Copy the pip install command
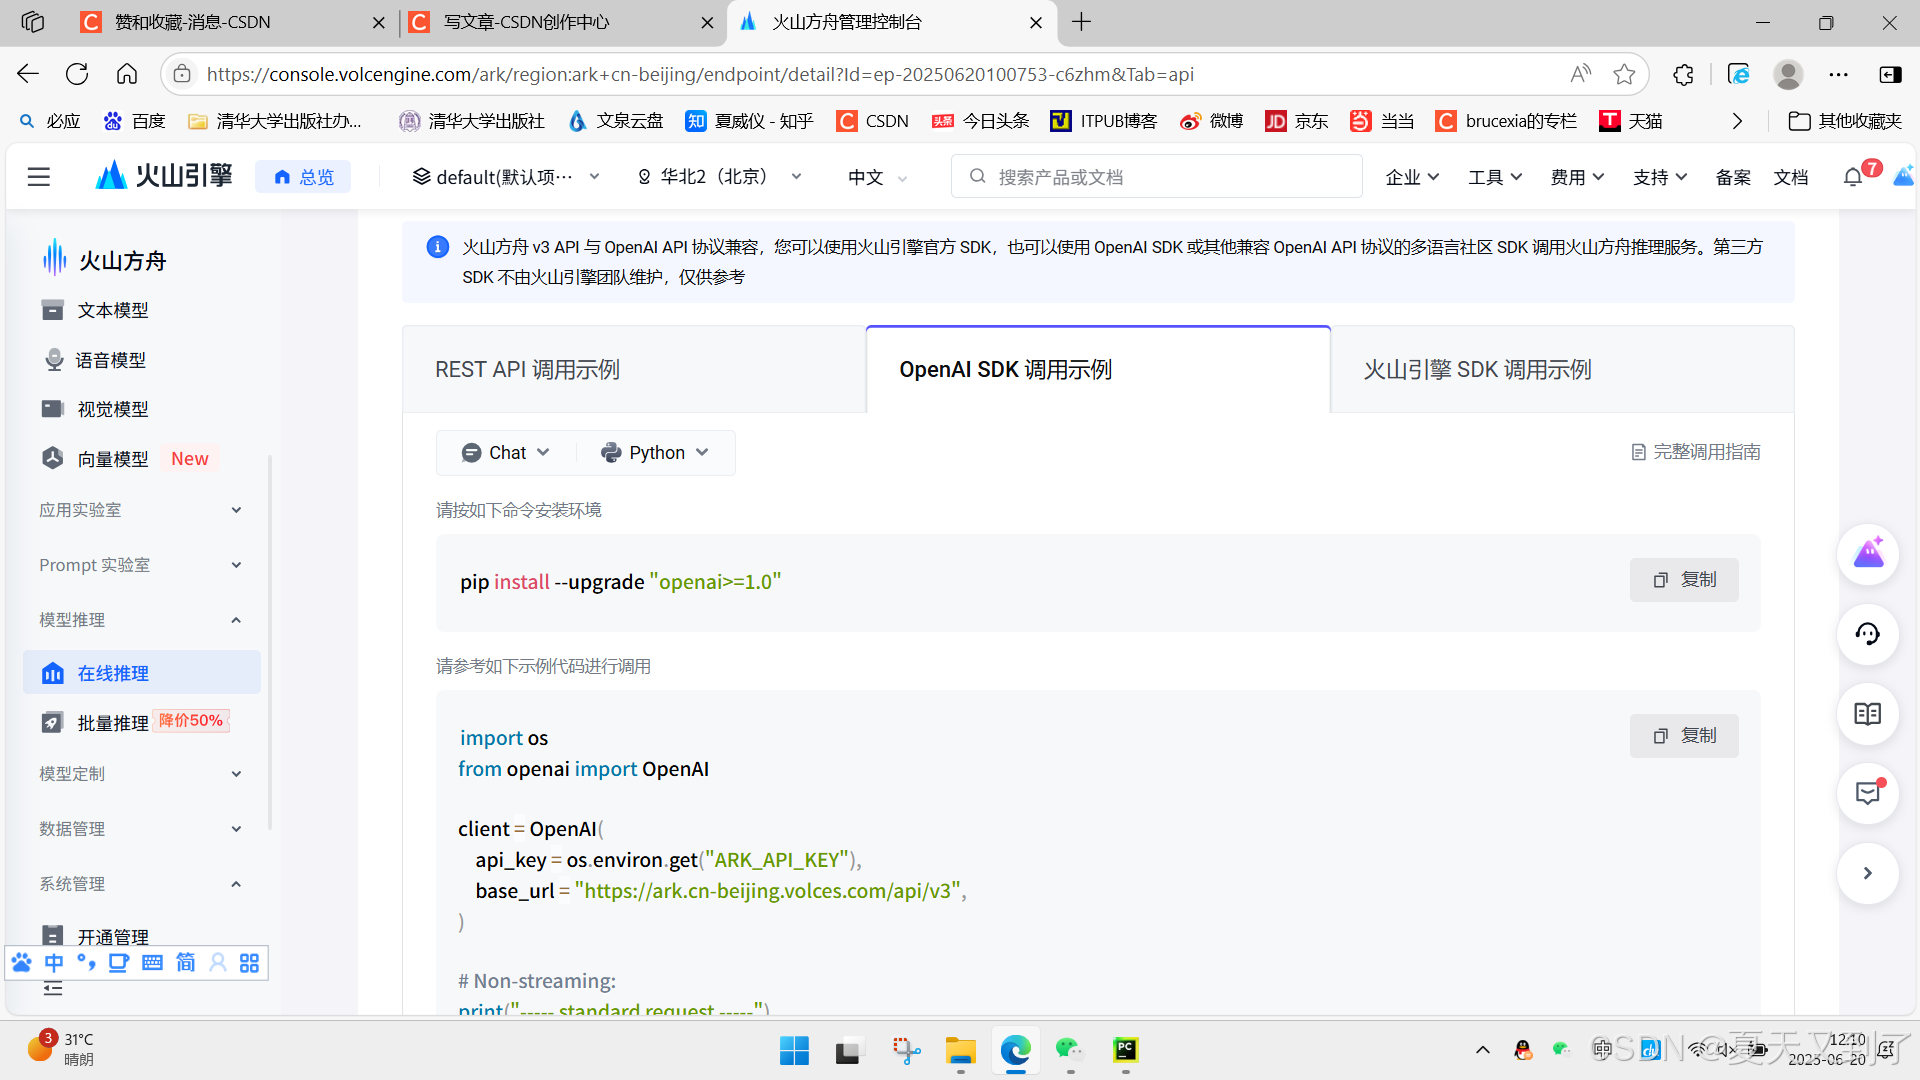This screenshot has height=1080, width=1920. [1684, 580]
